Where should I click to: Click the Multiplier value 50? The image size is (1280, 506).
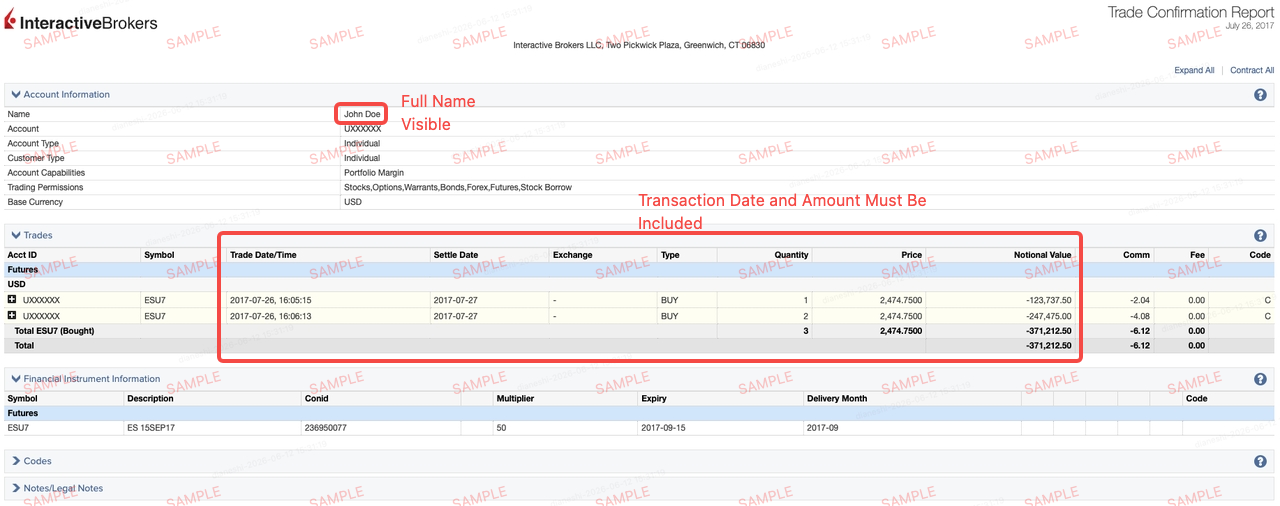tap(501, 427)
